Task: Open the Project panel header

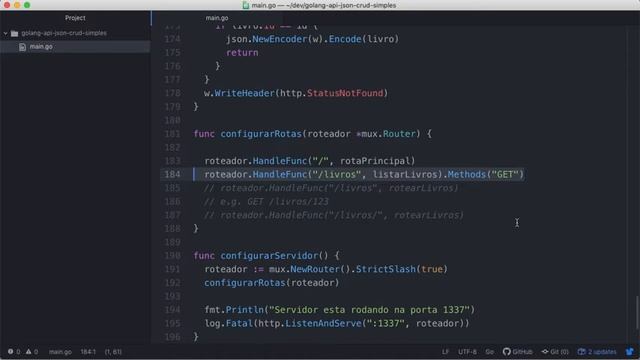Action: pyautogui.click(x=75, y=18)
